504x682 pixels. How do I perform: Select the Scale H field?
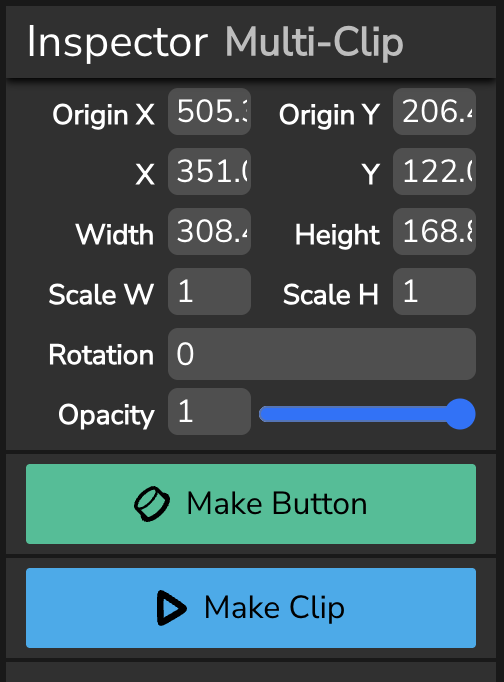pyautogui.click(x=434, y=291)
